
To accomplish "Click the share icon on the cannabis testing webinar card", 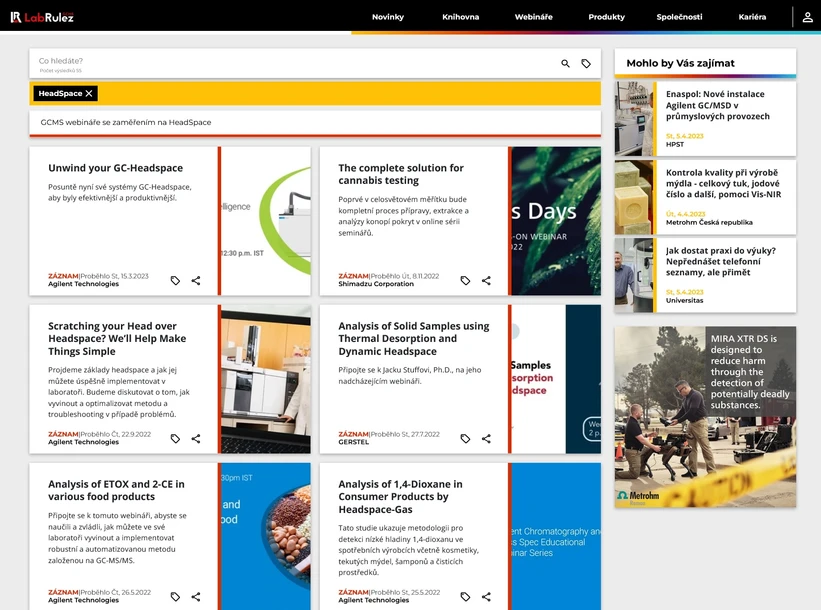I will (x=486, y=281).
